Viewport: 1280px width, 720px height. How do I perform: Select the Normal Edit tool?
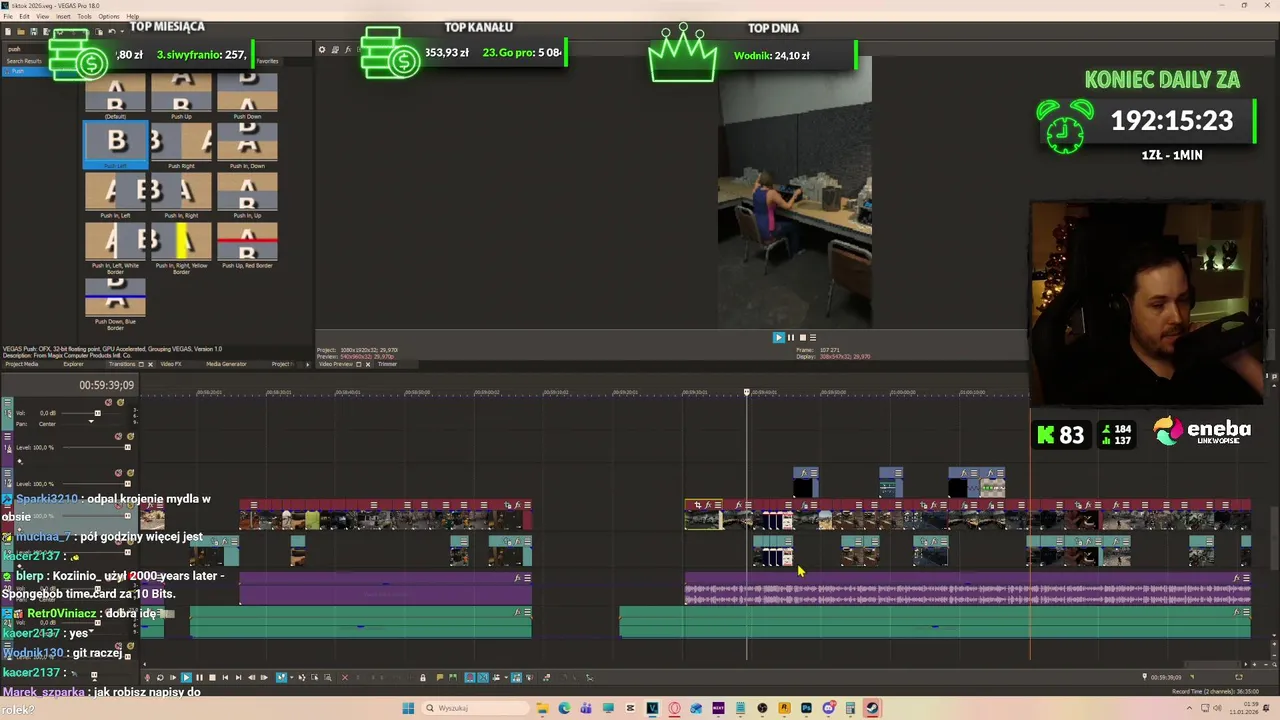pyautogui.click(x=281, y=677)
